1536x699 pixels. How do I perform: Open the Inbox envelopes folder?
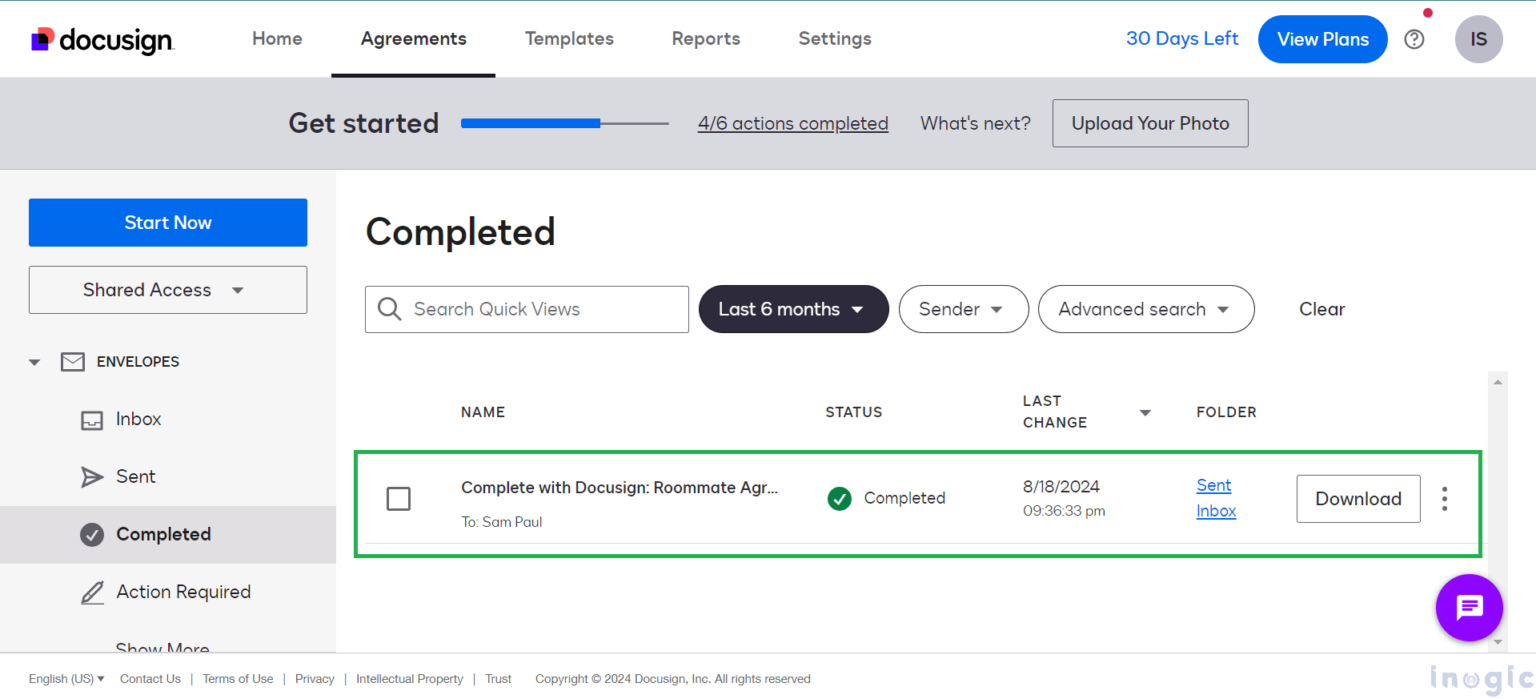pyautogui.click(x=138, y=419)
